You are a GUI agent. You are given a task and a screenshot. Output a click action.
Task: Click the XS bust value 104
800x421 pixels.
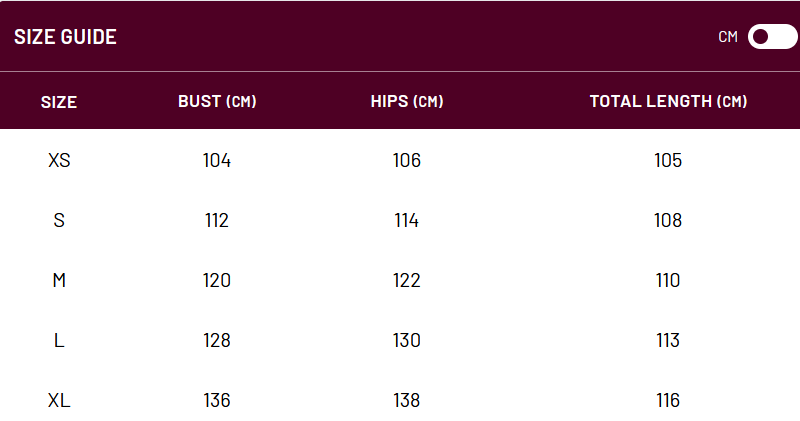(x=217, y=160)
